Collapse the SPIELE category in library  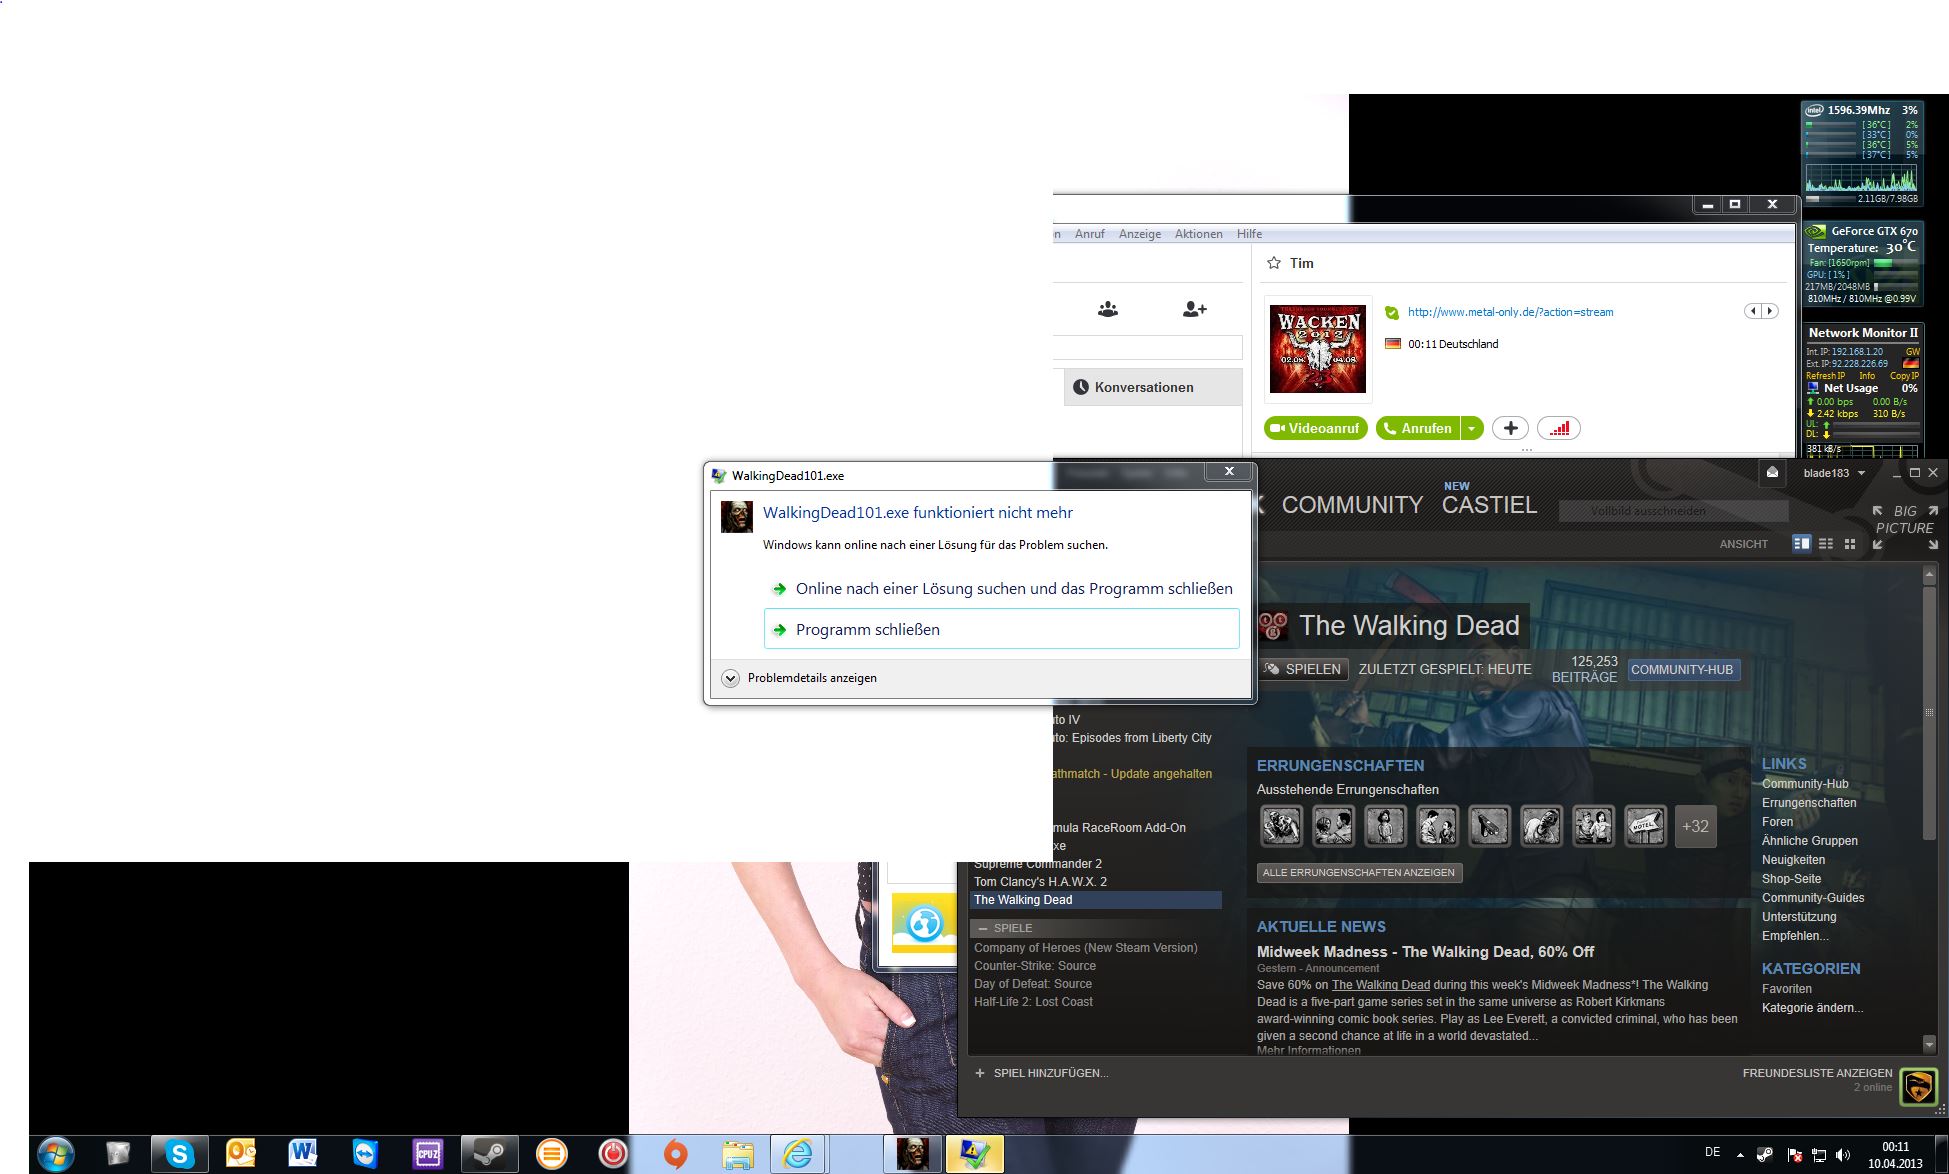(x=983, y=928)
